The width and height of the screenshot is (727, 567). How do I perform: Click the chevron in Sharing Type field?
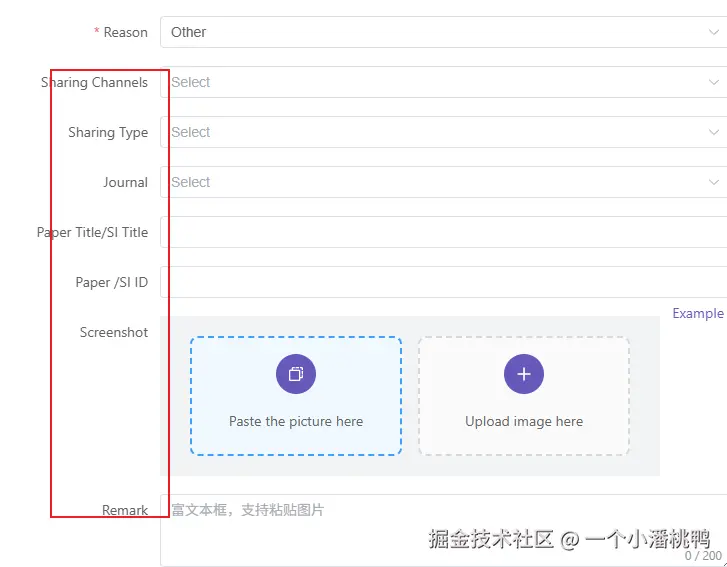[714, 133]
